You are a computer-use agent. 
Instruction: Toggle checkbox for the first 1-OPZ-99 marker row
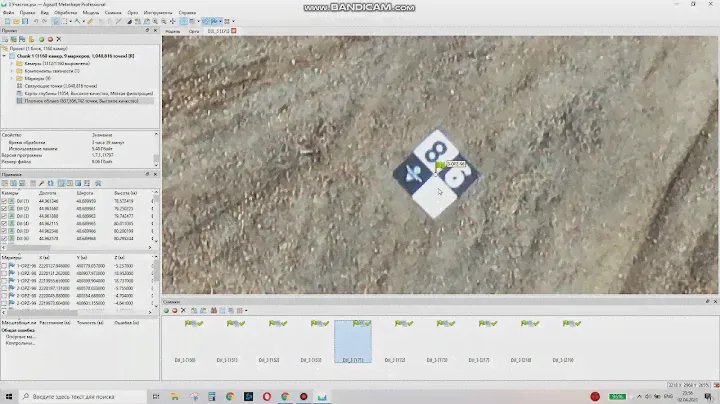[x=5, y=265]
